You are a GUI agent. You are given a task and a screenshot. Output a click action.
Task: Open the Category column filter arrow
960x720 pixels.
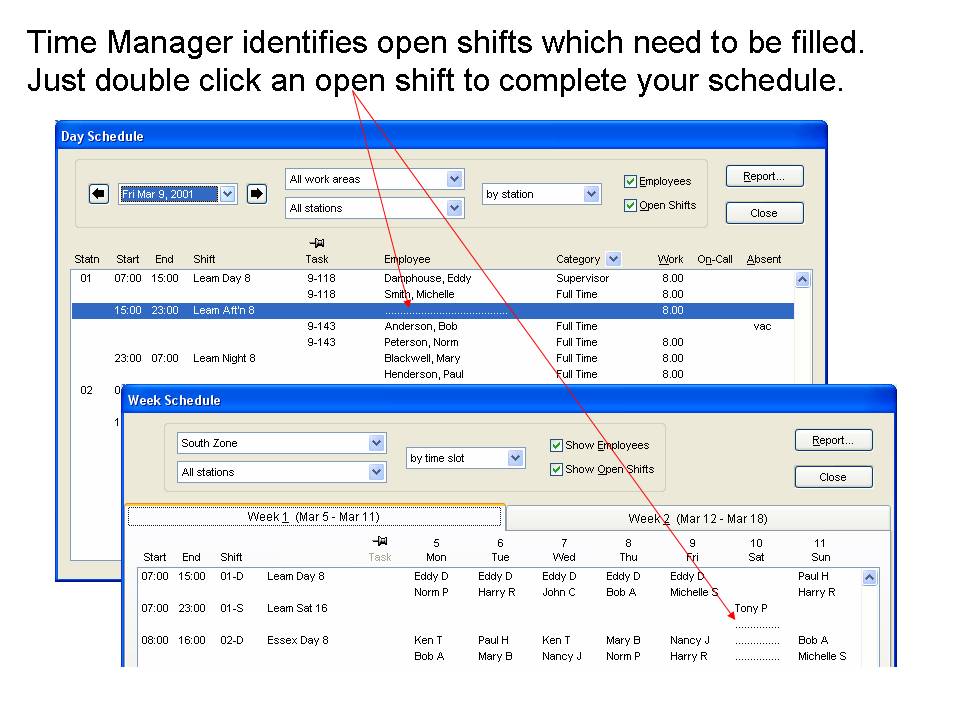pos(613,259)
